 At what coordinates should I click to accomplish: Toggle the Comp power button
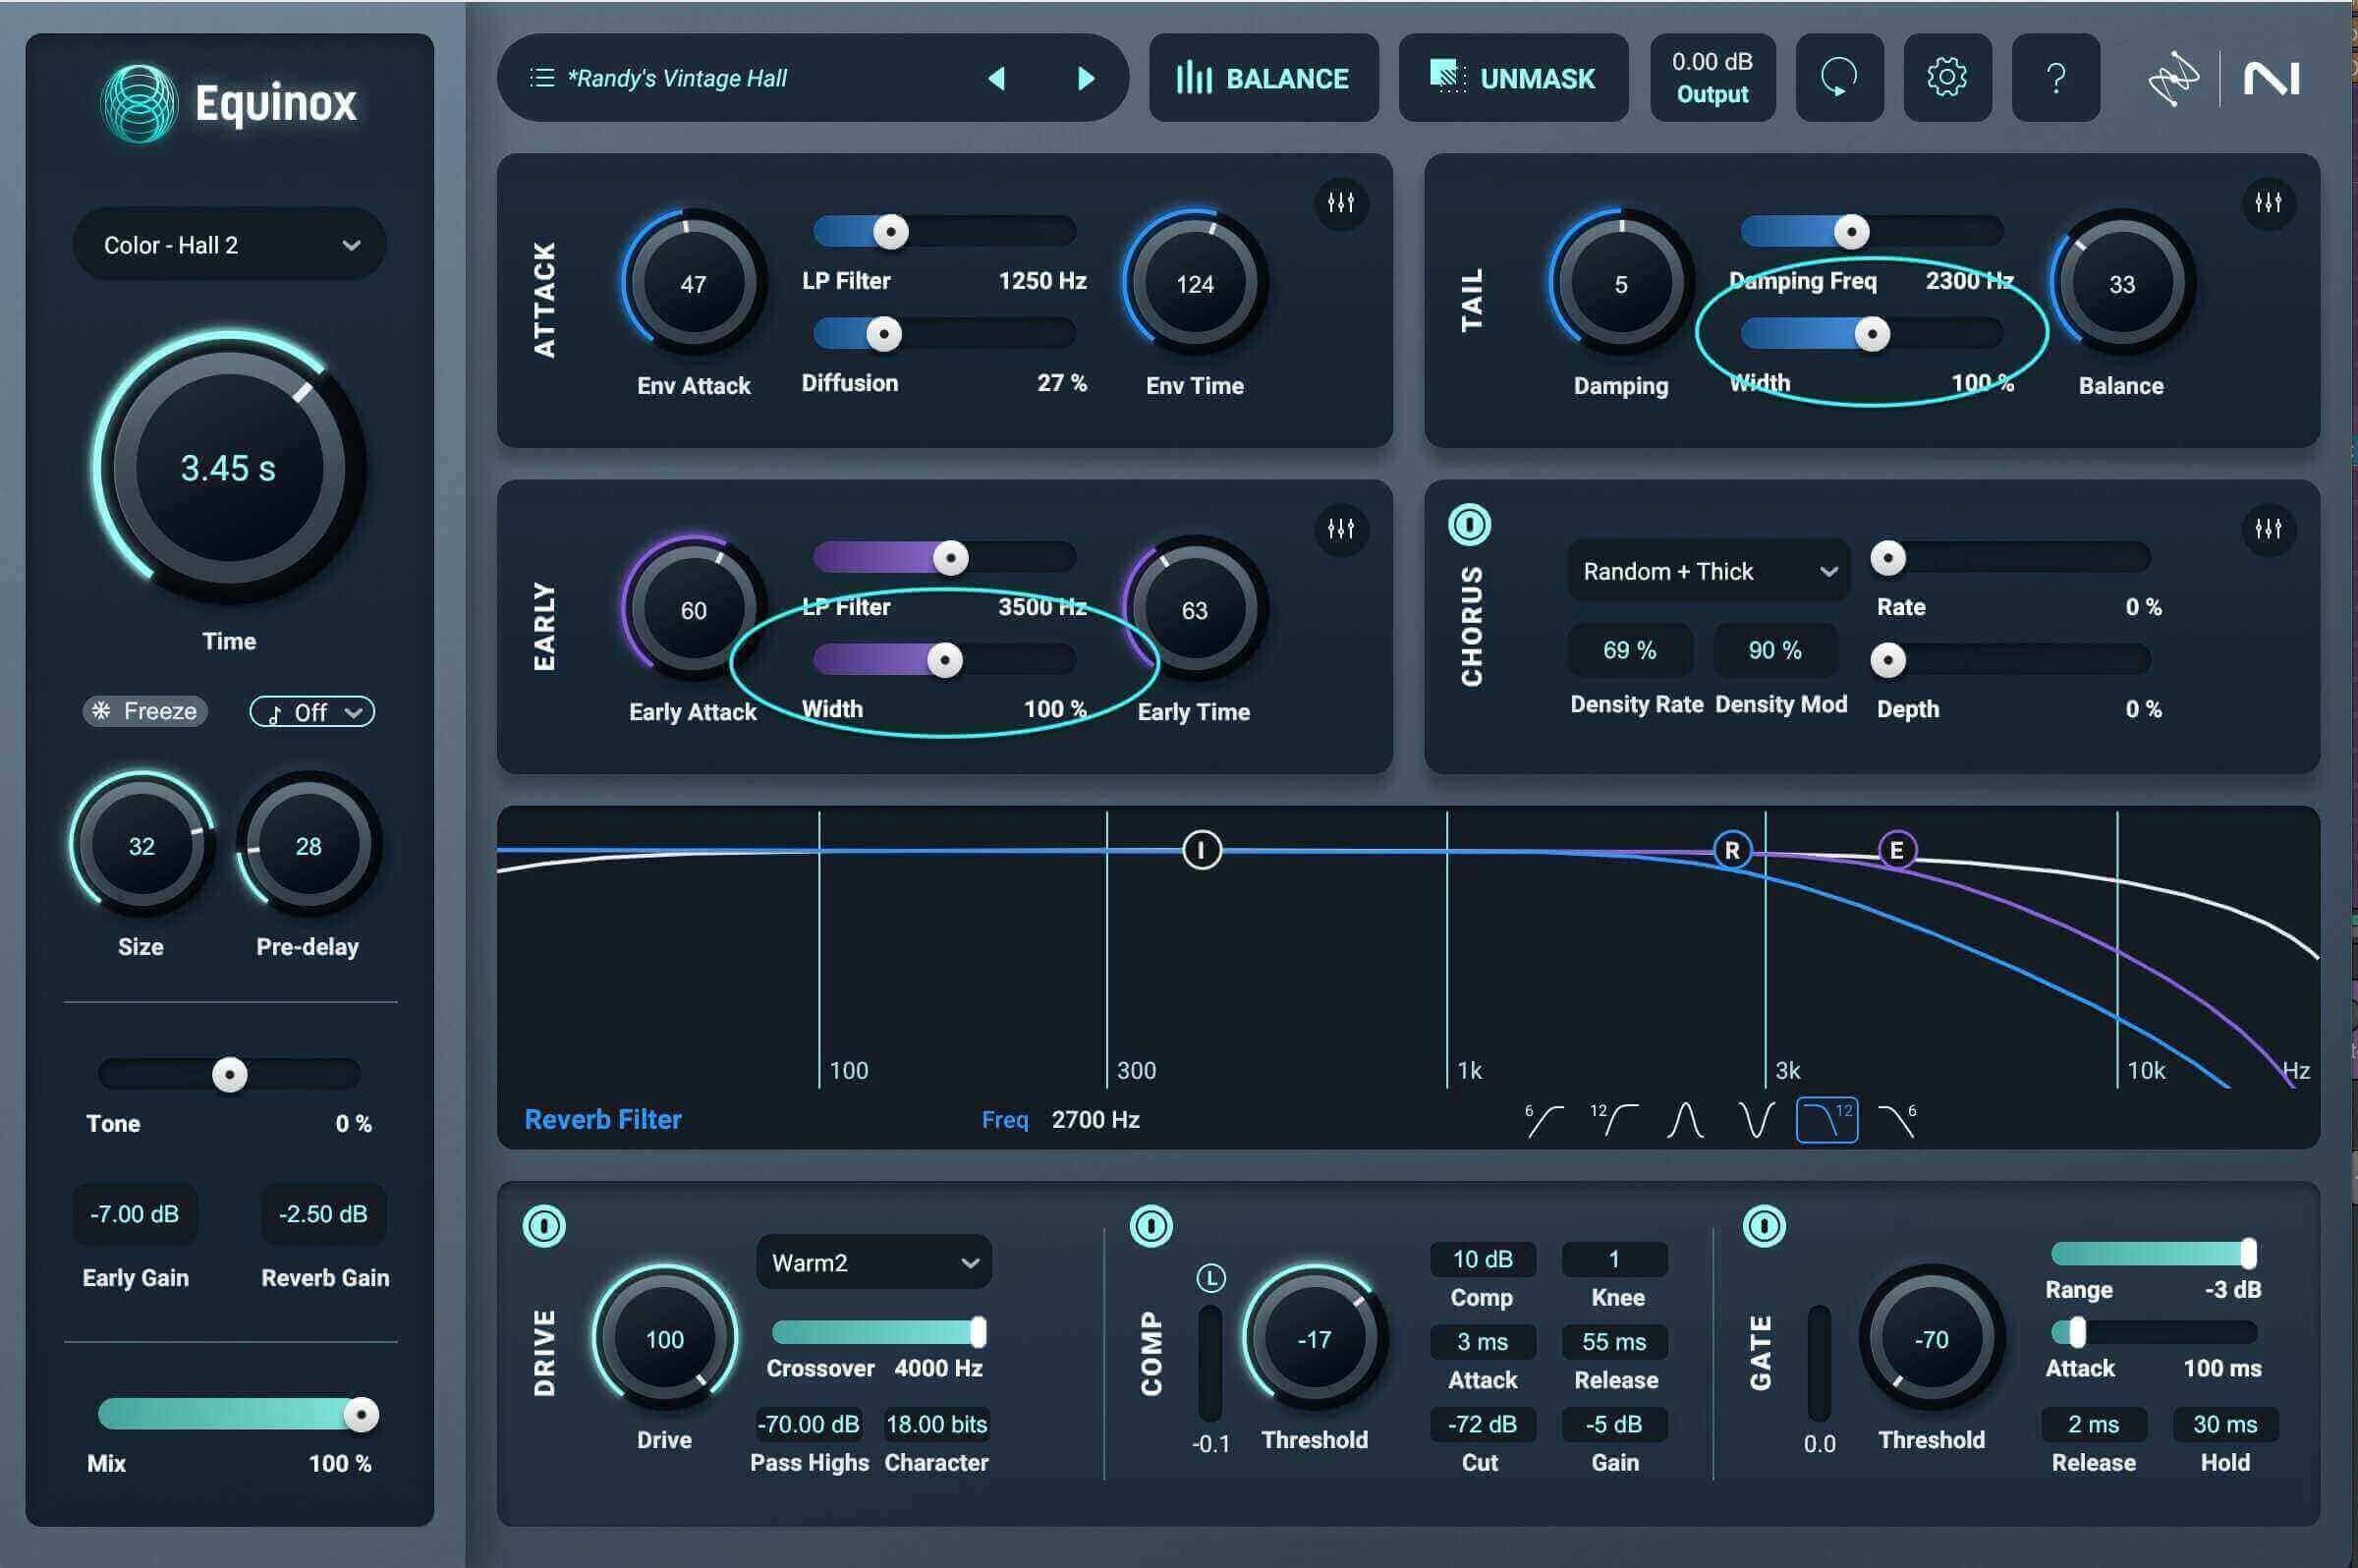tap(1151, 1226)
